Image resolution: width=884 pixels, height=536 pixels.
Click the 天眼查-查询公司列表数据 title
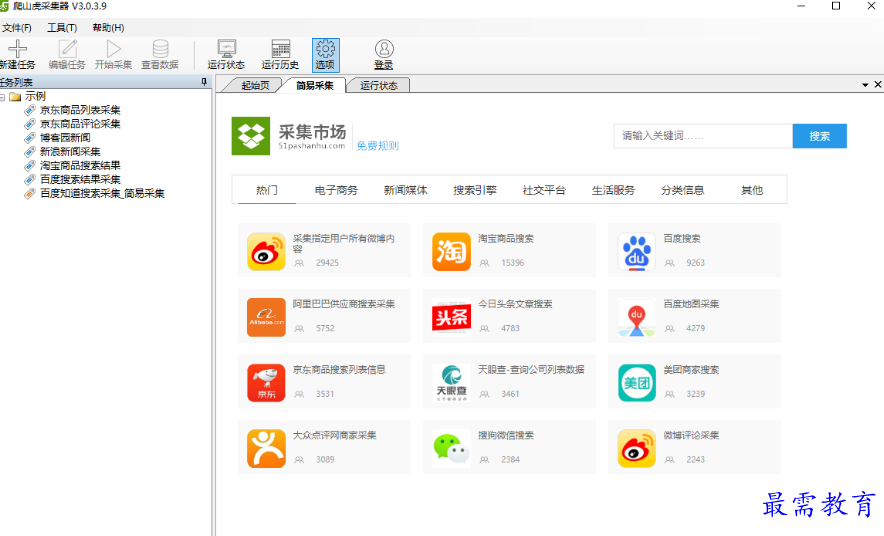(531, 370)
